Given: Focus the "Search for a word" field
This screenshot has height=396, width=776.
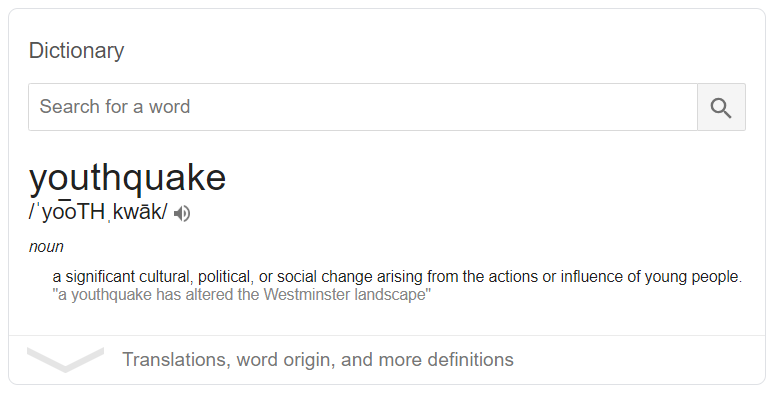Looking at the screenshot, I should pos(363,107).
